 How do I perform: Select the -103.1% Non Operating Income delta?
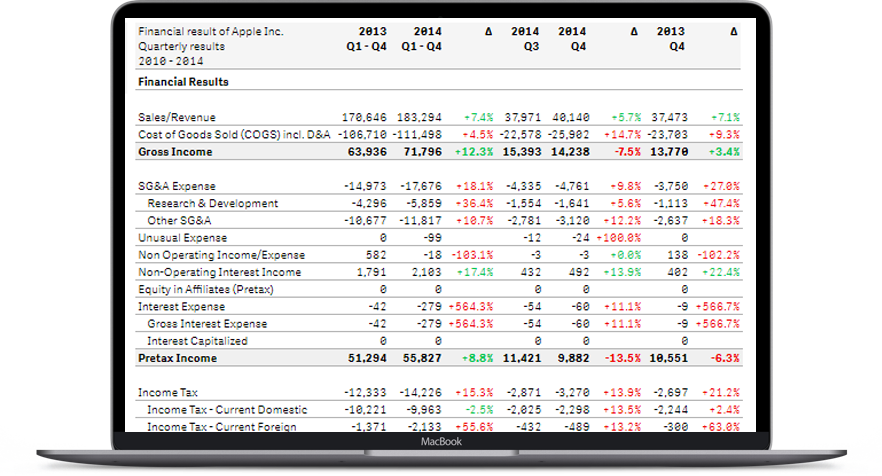[x=472, y=255]
